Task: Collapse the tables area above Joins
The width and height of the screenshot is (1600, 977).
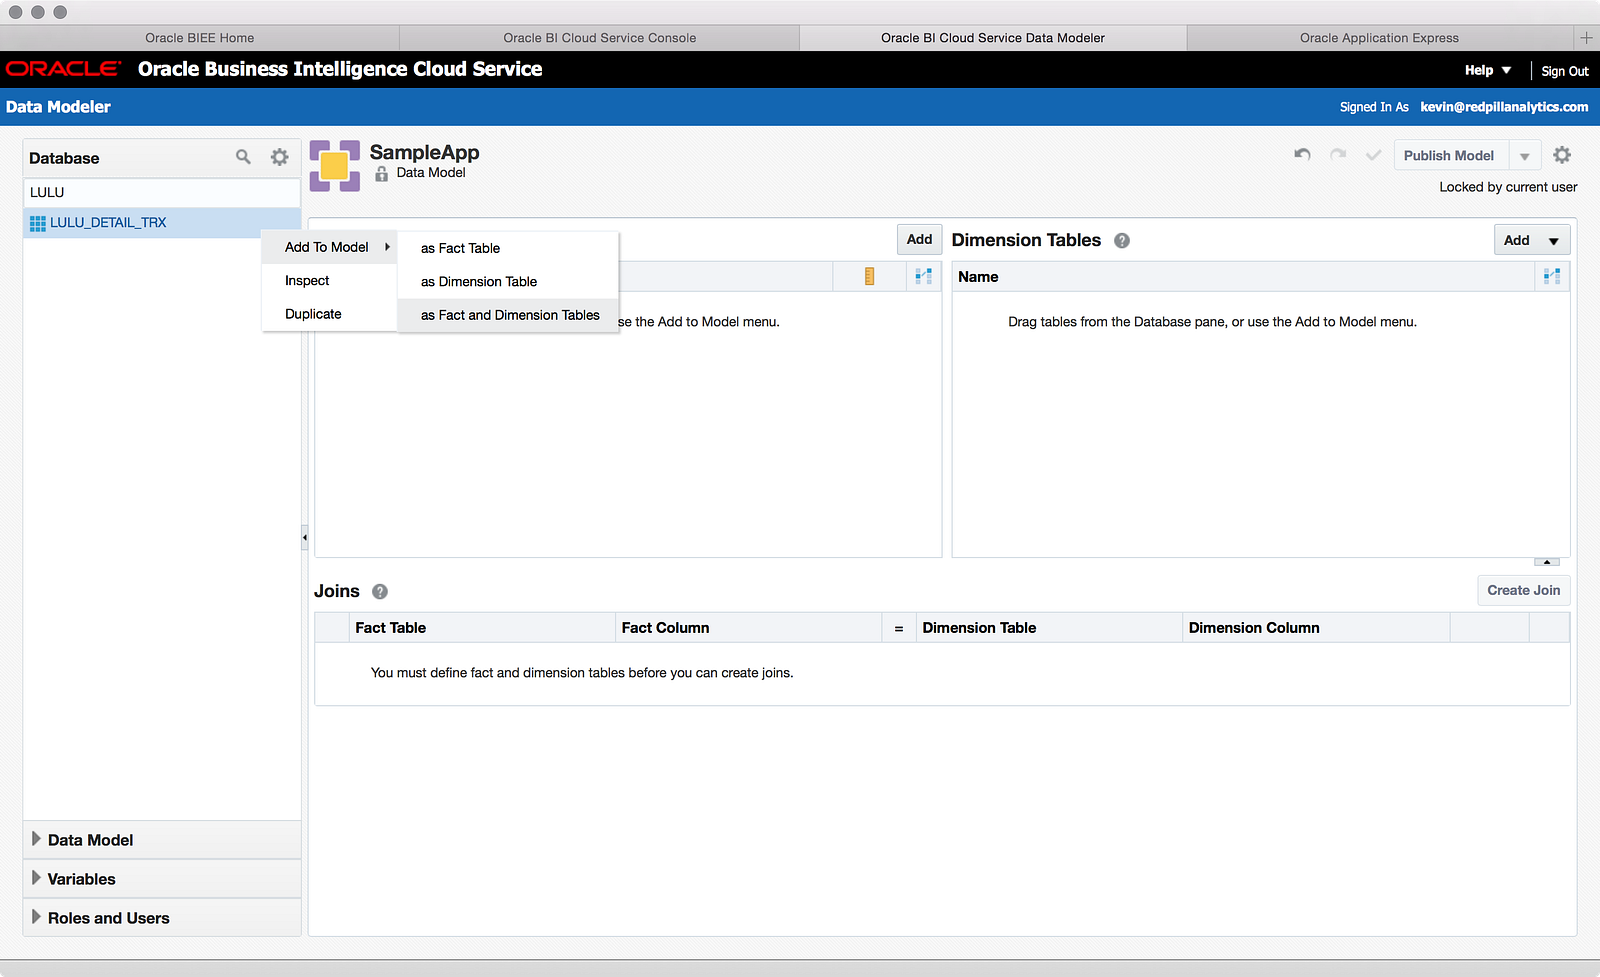Action: [1546, 562]
